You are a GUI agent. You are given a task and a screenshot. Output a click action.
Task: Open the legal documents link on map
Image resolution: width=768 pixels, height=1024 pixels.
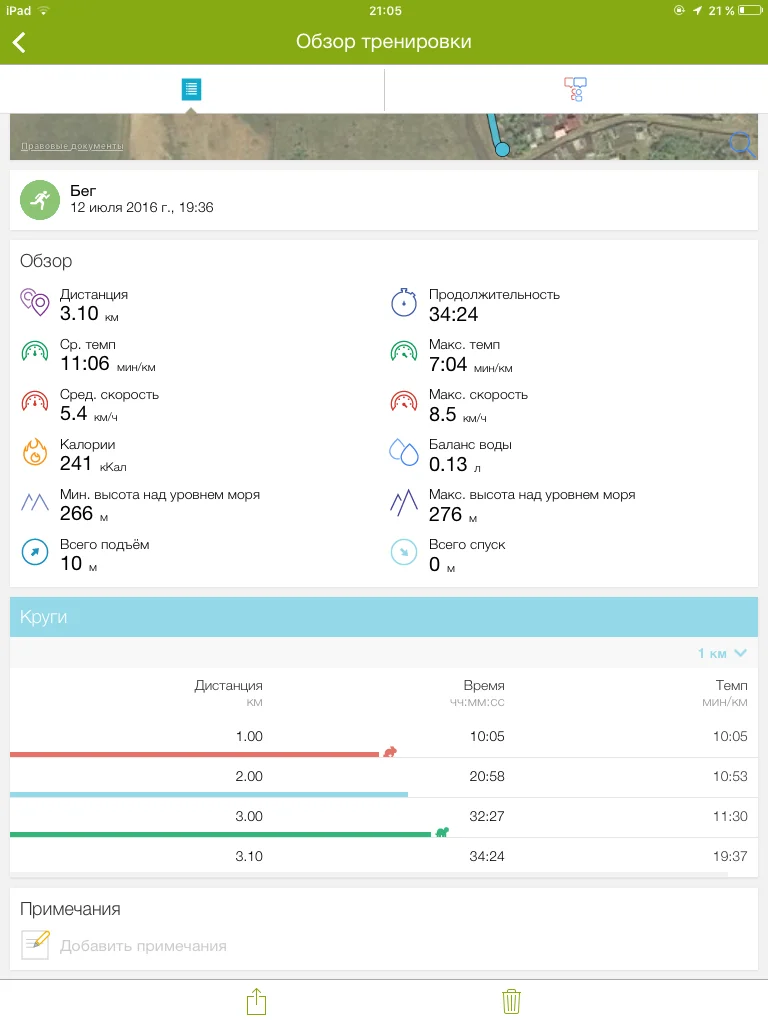pos(72,146)
